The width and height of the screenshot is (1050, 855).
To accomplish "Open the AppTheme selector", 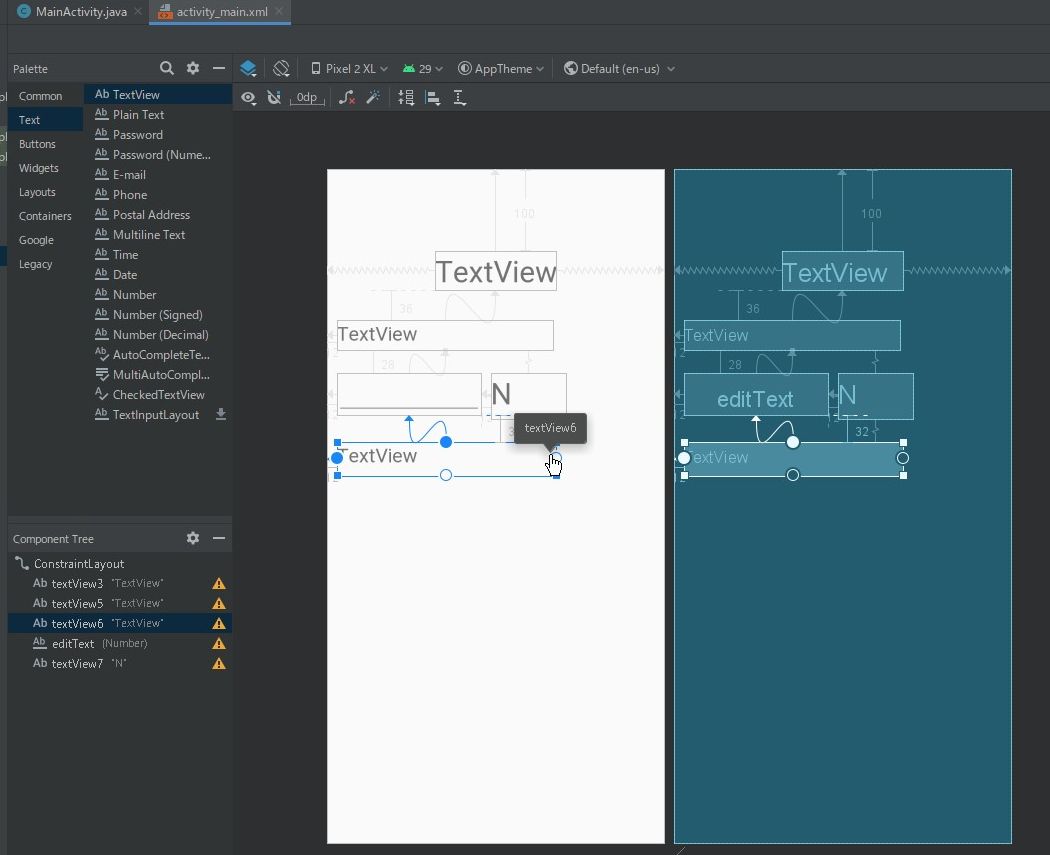I will tap(500, 68).
